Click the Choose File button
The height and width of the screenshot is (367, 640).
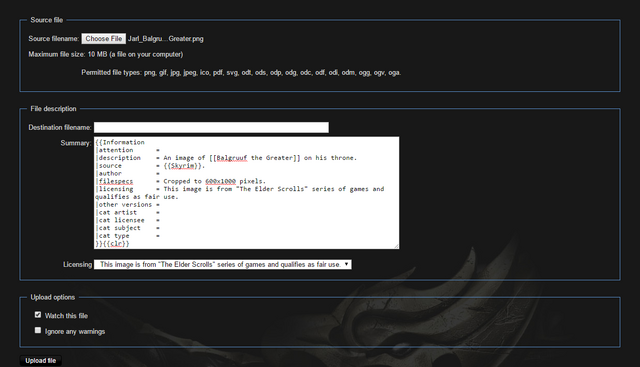point(104,39)
